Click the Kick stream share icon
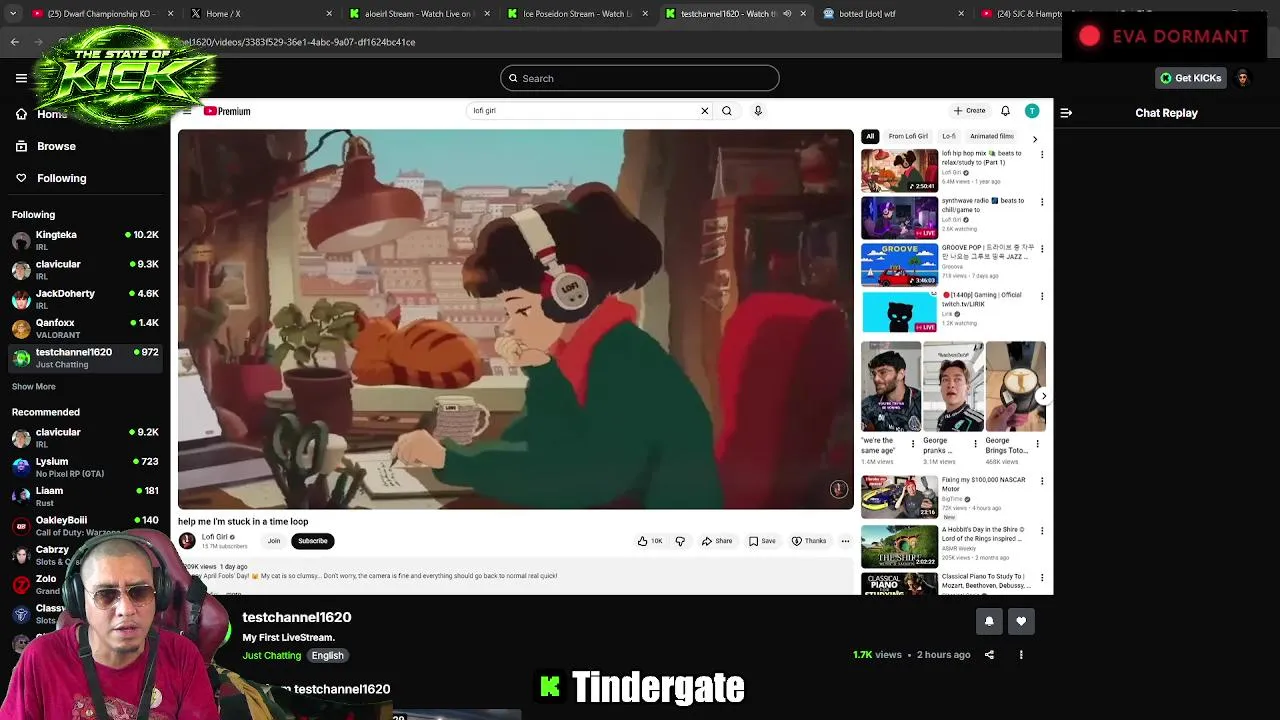1280x720 pixels. (989, 655)
